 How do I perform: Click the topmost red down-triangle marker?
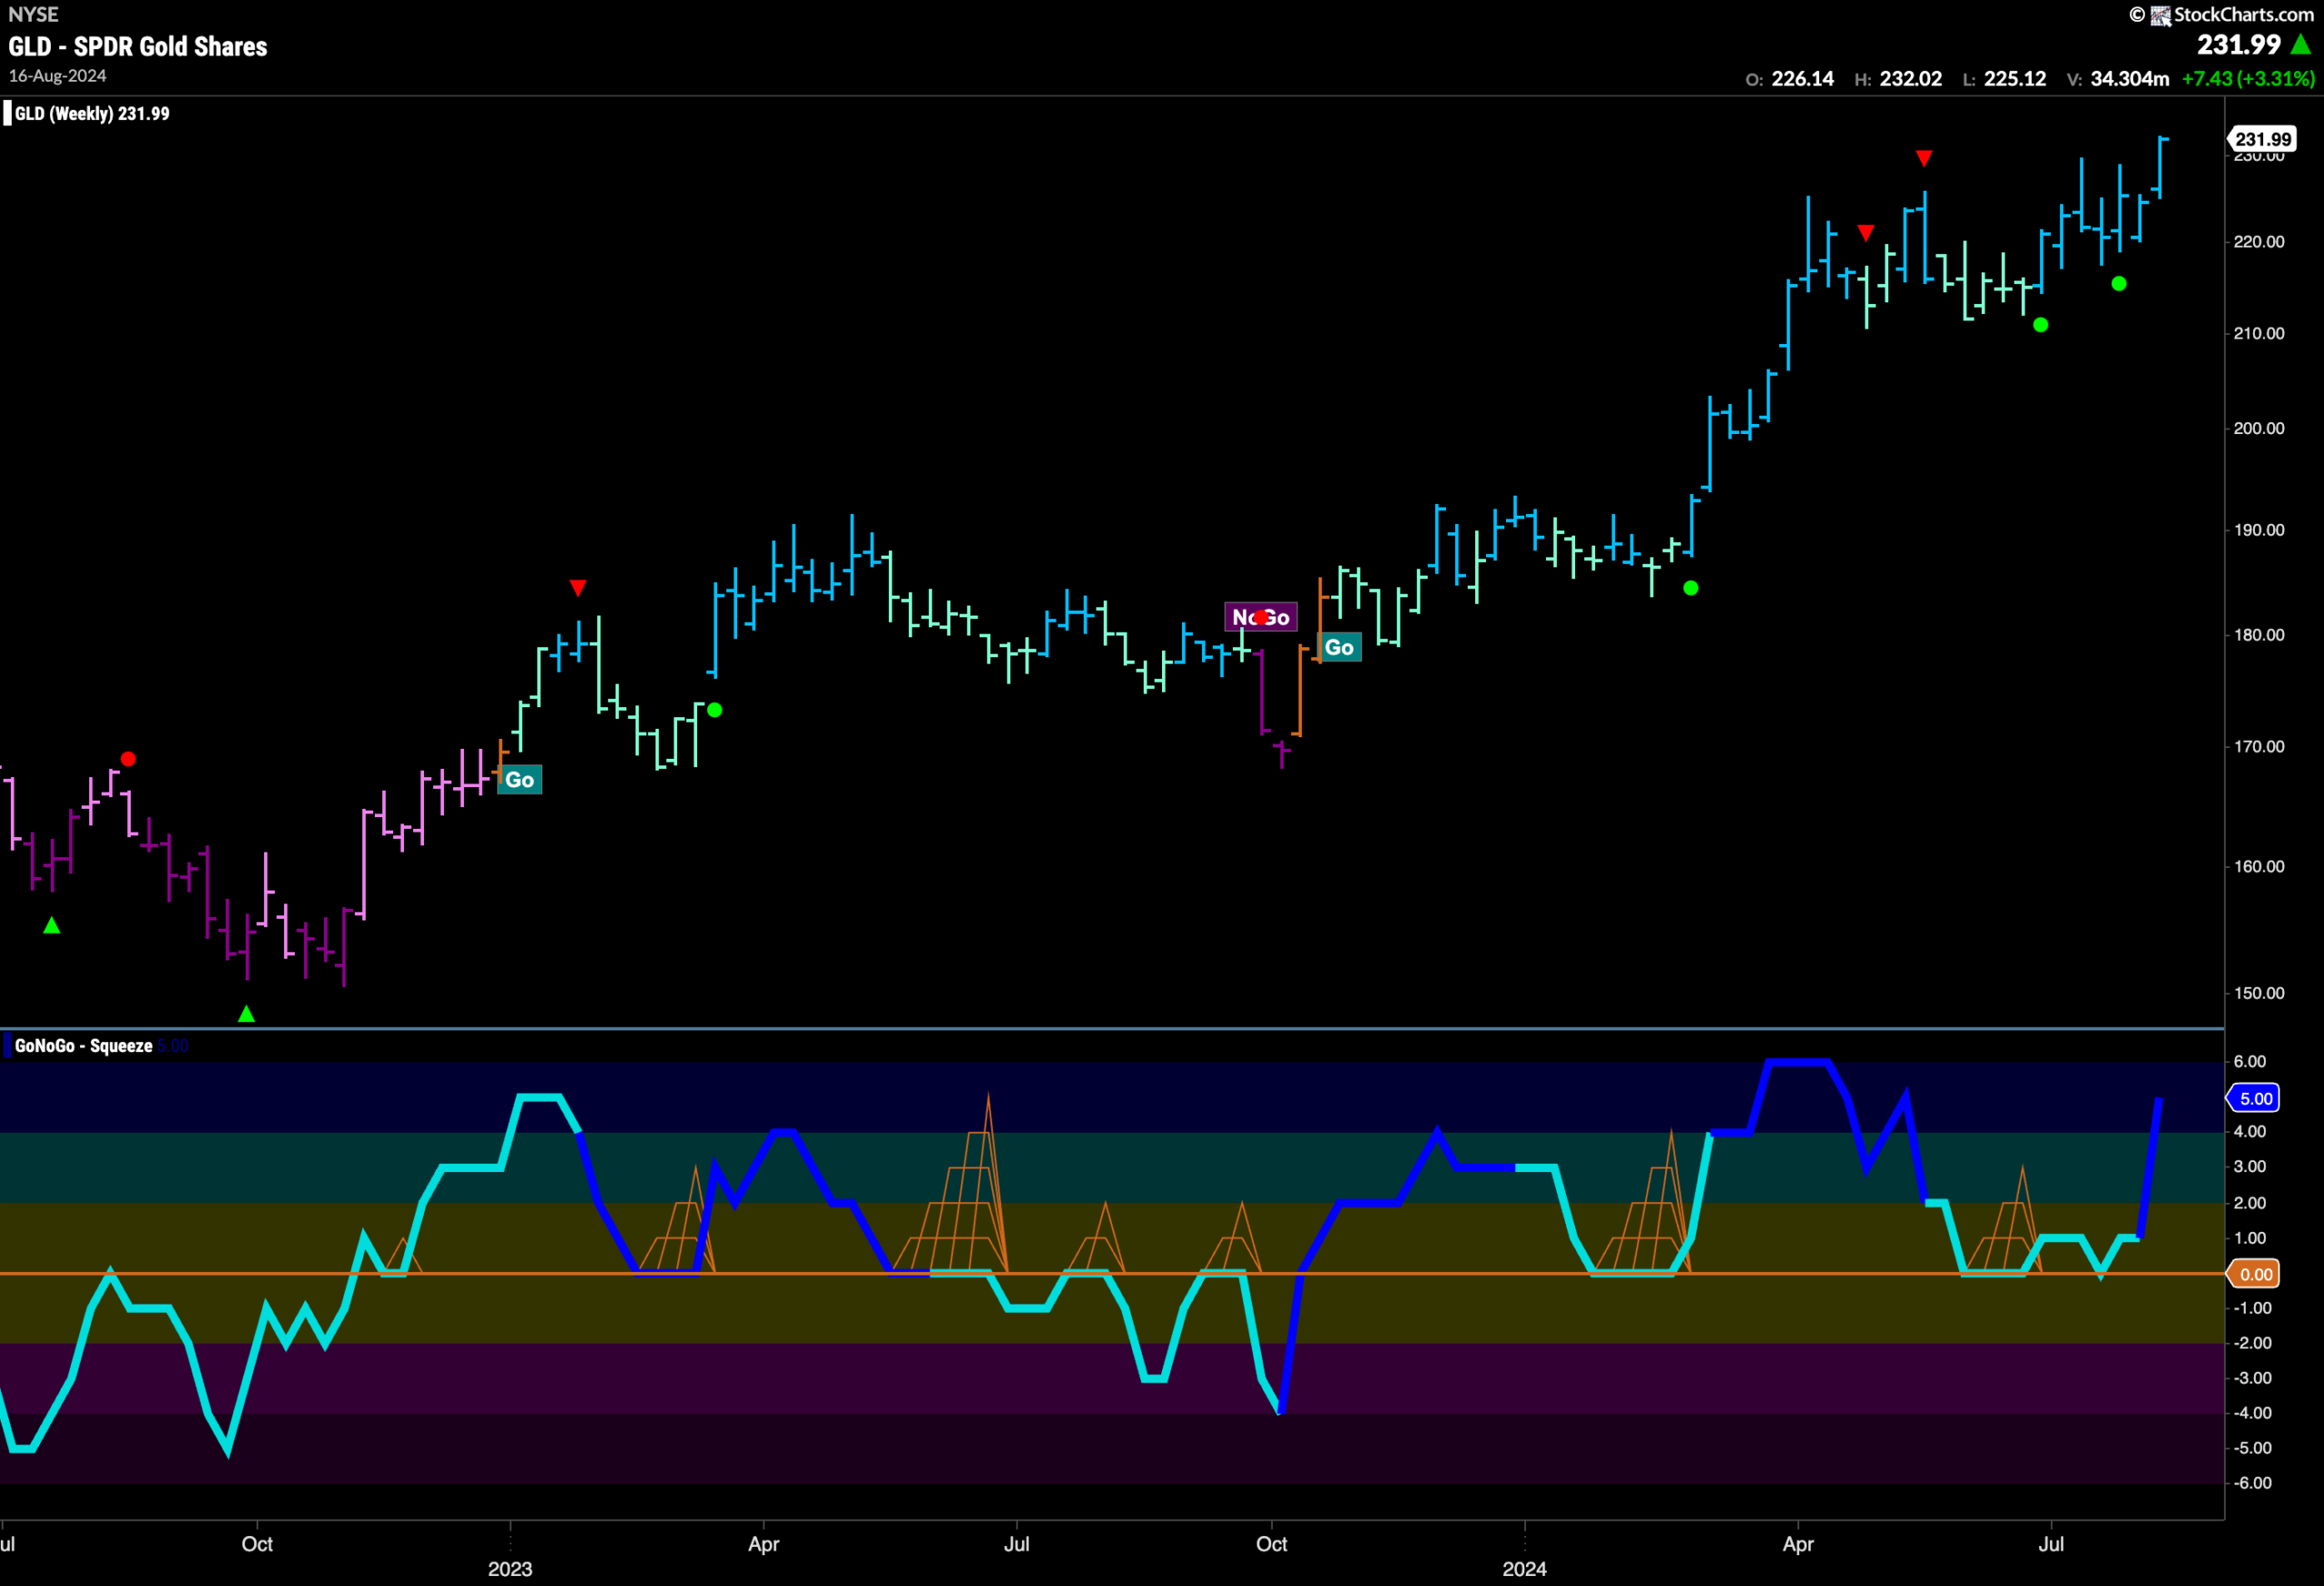click(1924, 158)
